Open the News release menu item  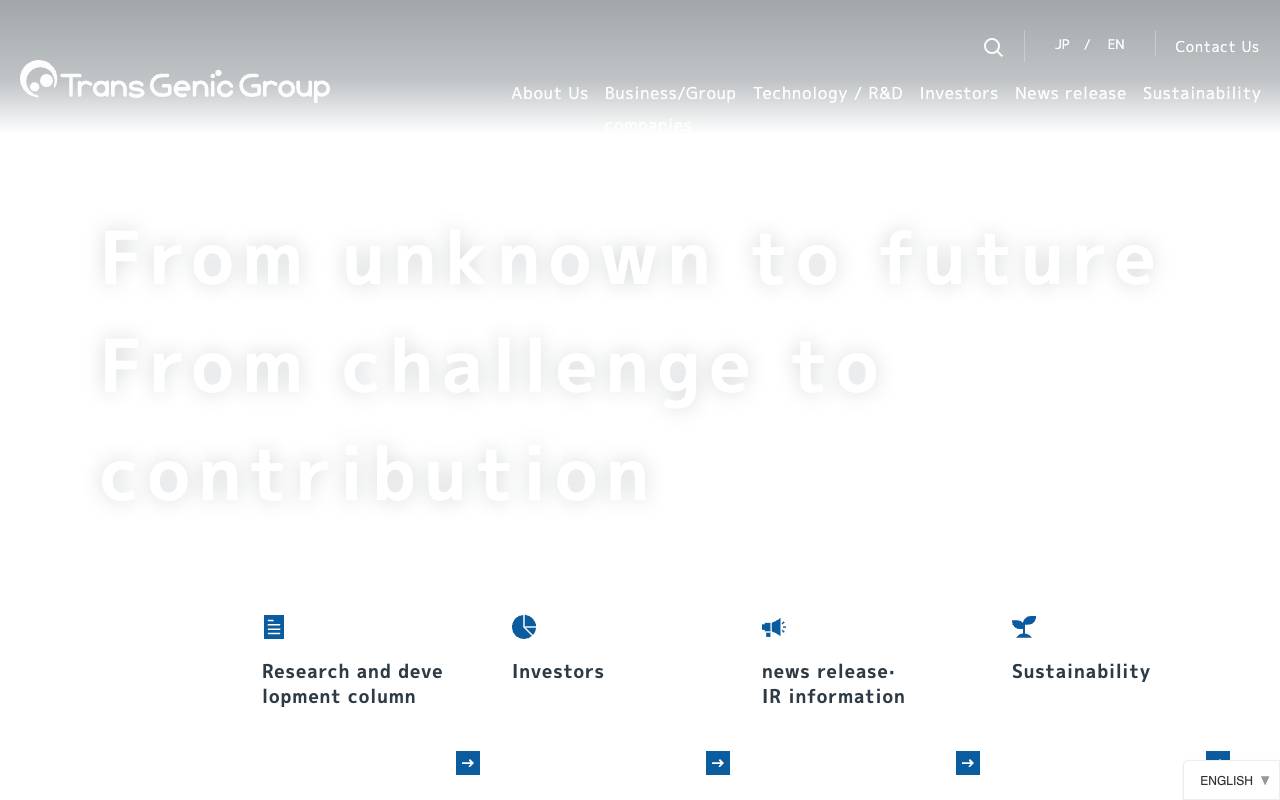pos(1070,94)
